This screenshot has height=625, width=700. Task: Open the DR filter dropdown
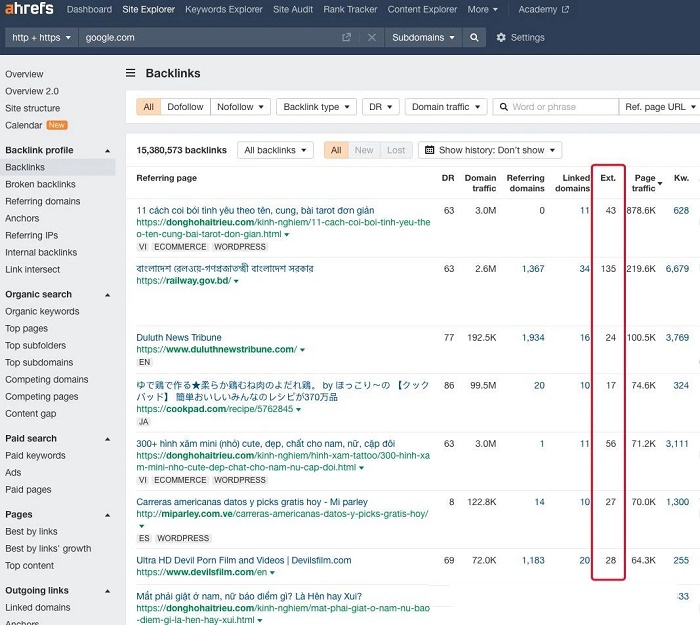(x=380, y=107)
